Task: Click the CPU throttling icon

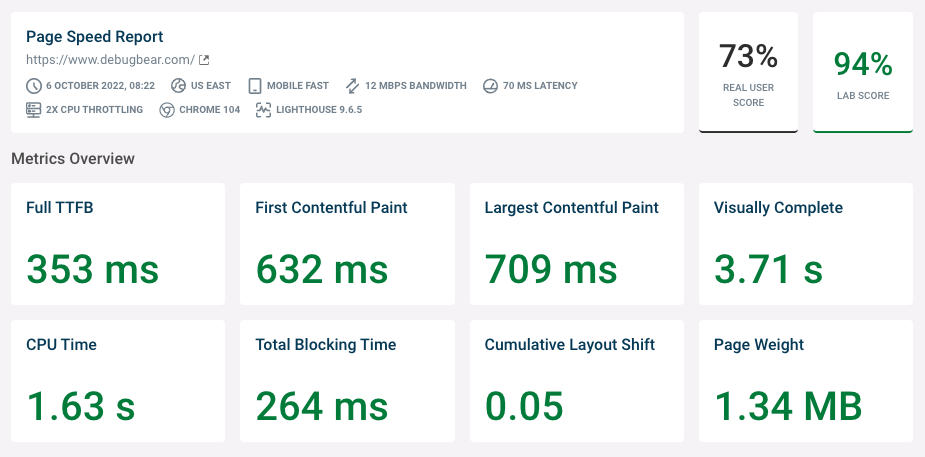Action: [33, 109]
